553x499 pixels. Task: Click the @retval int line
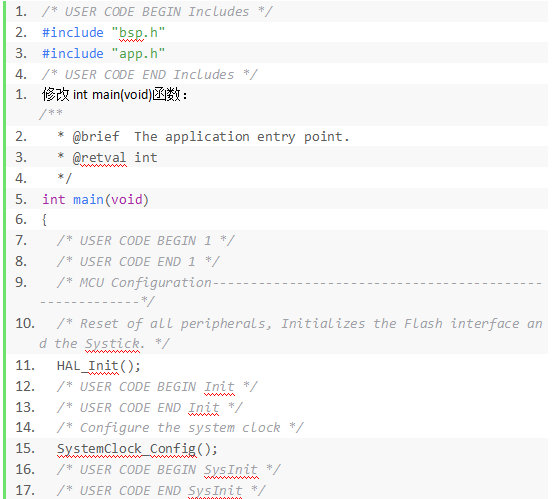pyautogui.click(x=108, y=158)
